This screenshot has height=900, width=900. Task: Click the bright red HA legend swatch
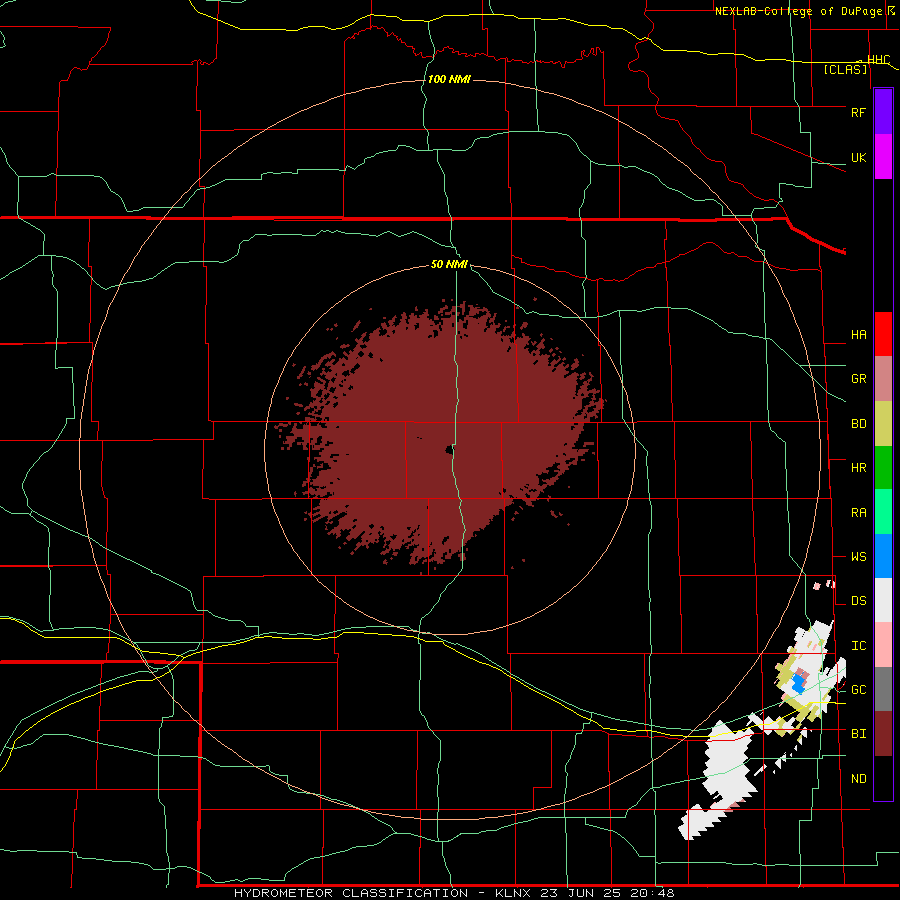(x=883, y=334)
